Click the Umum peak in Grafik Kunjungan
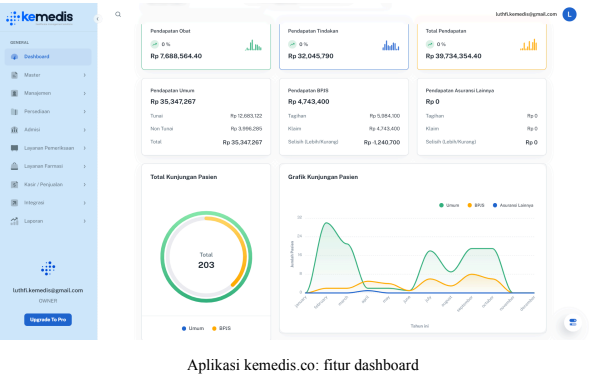 tap(327, 223)
